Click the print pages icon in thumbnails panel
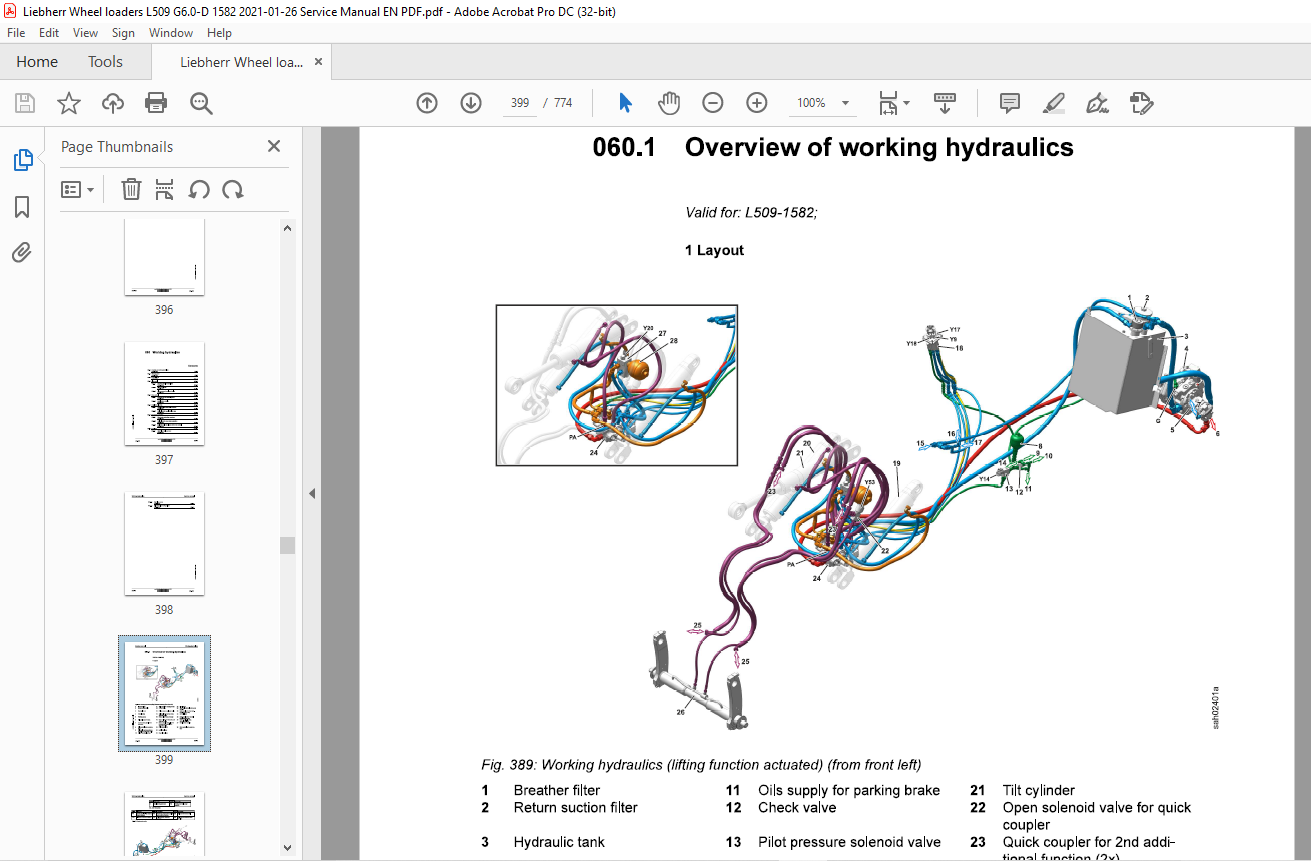Screen dimensions: 1311x861 point(165,189)
